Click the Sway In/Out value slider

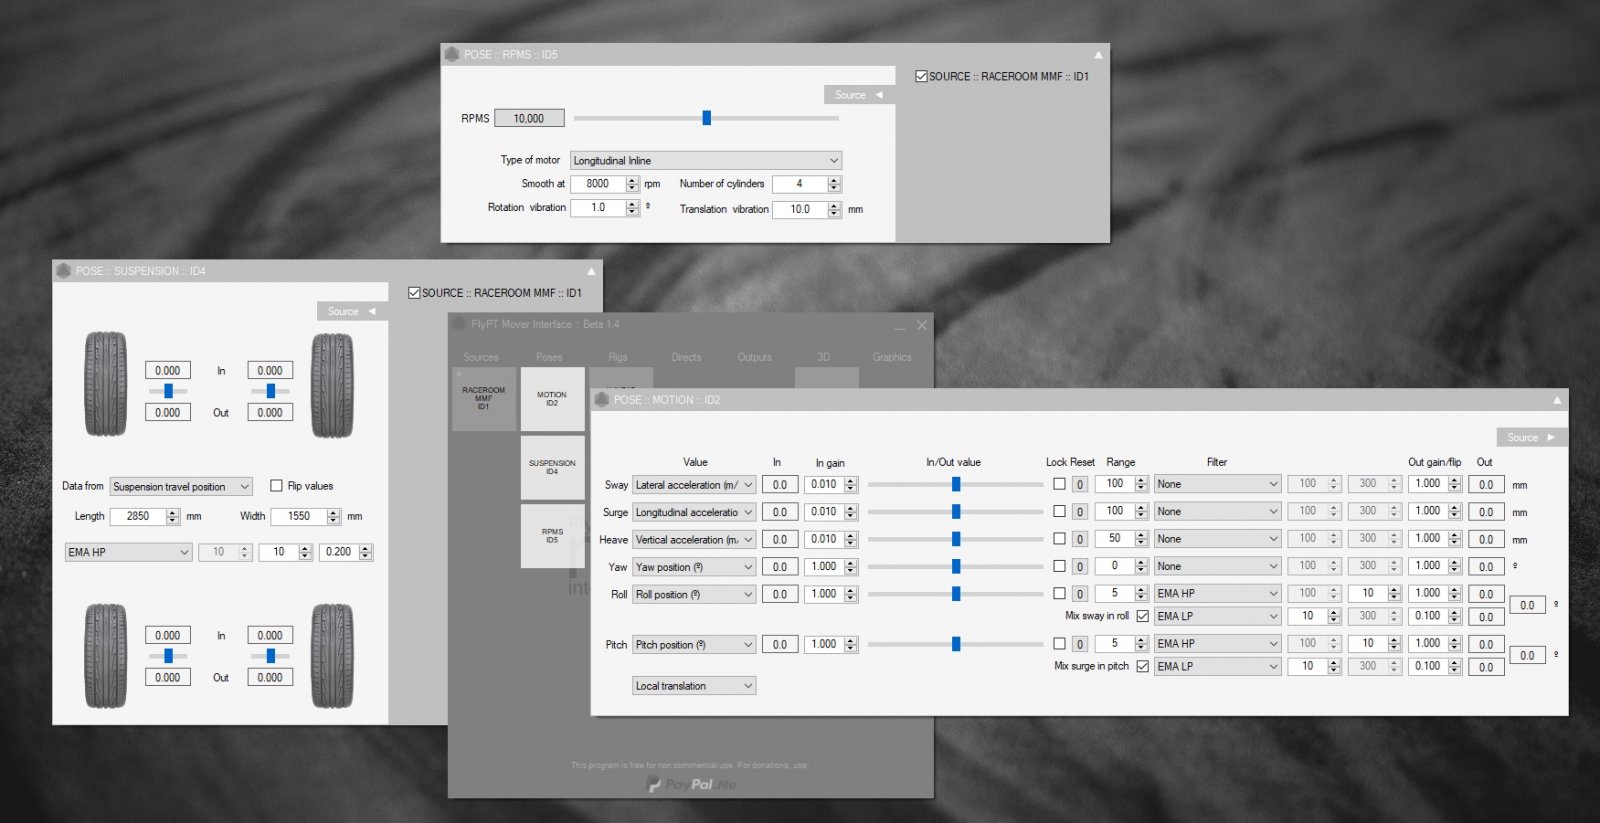(x=955, y=485)
